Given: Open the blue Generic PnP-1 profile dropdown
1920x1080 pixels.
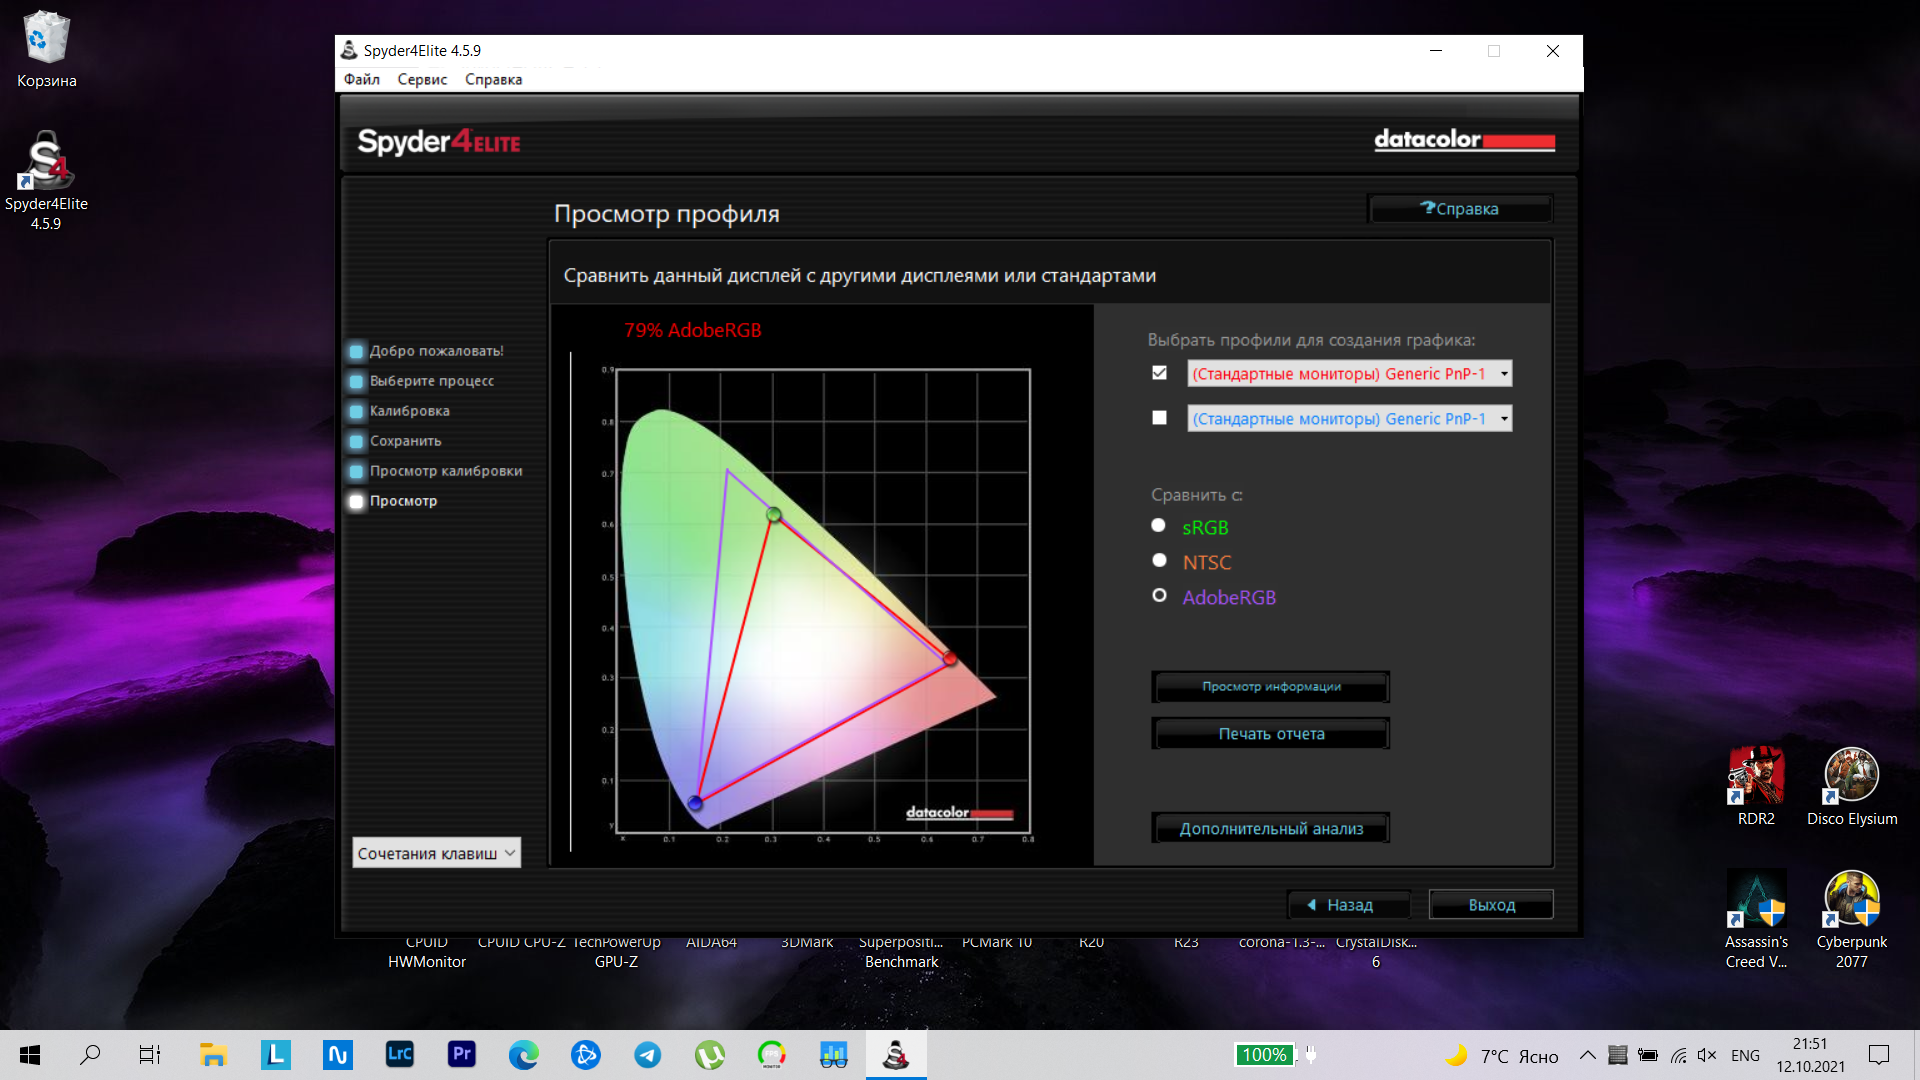Looking at the screenshot, I should (1349, 418).
